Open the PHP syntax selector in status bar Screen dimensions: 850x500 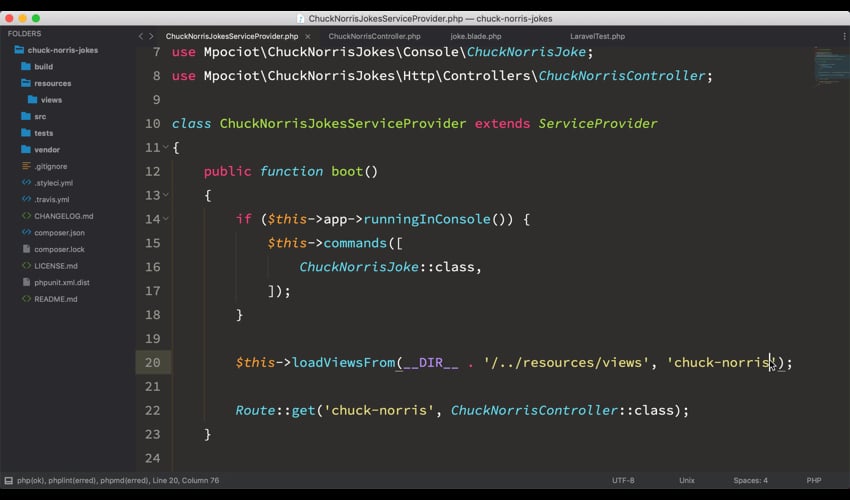point(814,480)
